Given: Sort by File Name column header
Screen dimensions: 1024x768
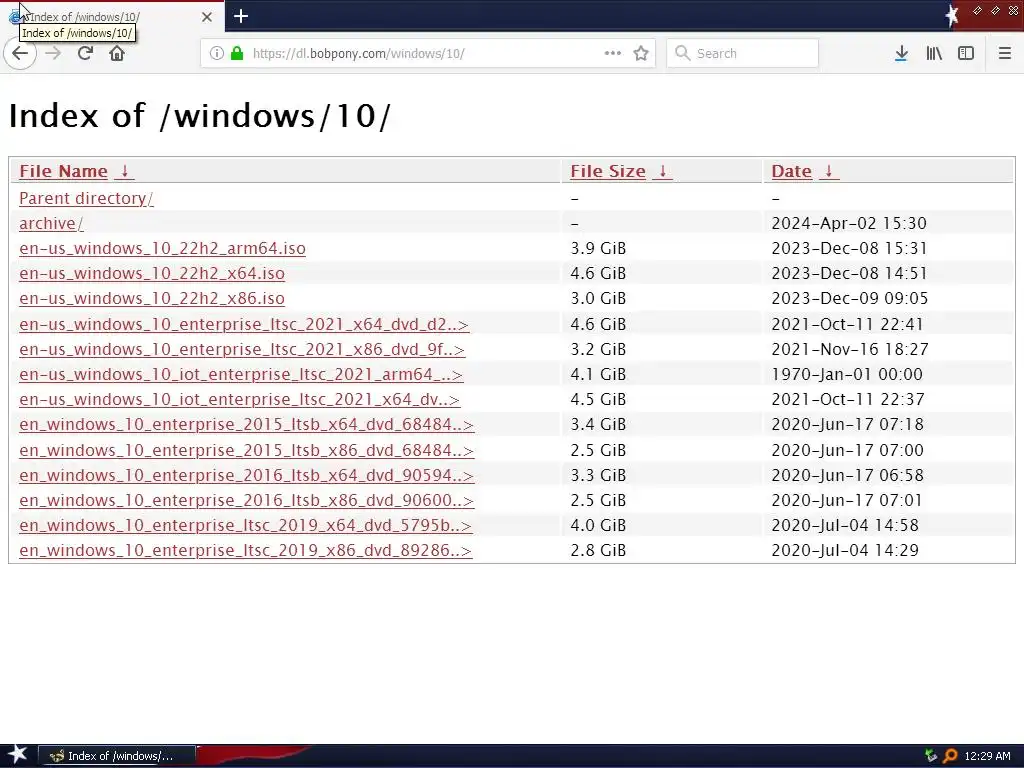Looking at the screenshot, I should click(x=63, y=171).
